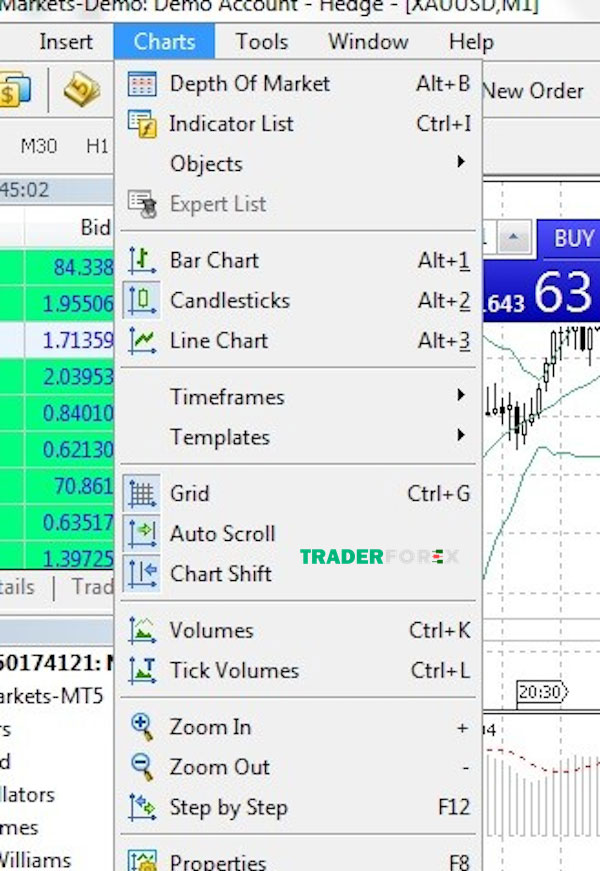This screenshot has height=871, width=600.
Task: Click the volume up arrow beside BUY
Action: tap(513, 238)
